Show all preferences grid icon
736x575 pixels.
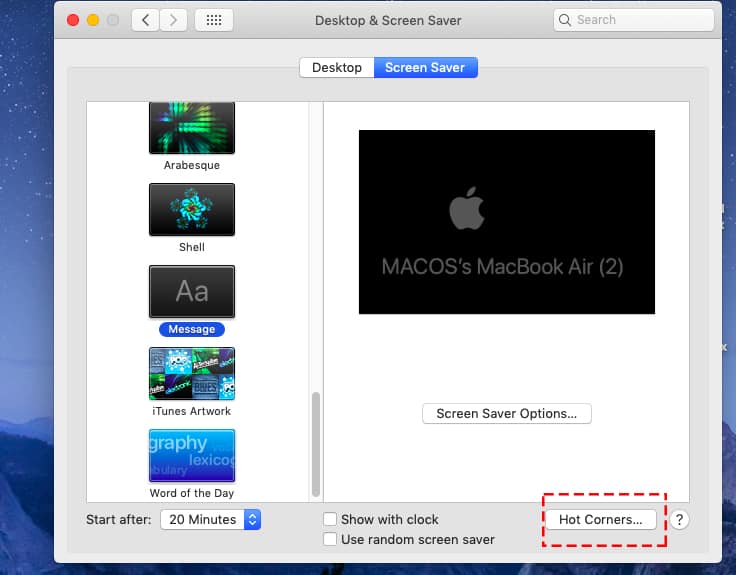coord(214,20)
